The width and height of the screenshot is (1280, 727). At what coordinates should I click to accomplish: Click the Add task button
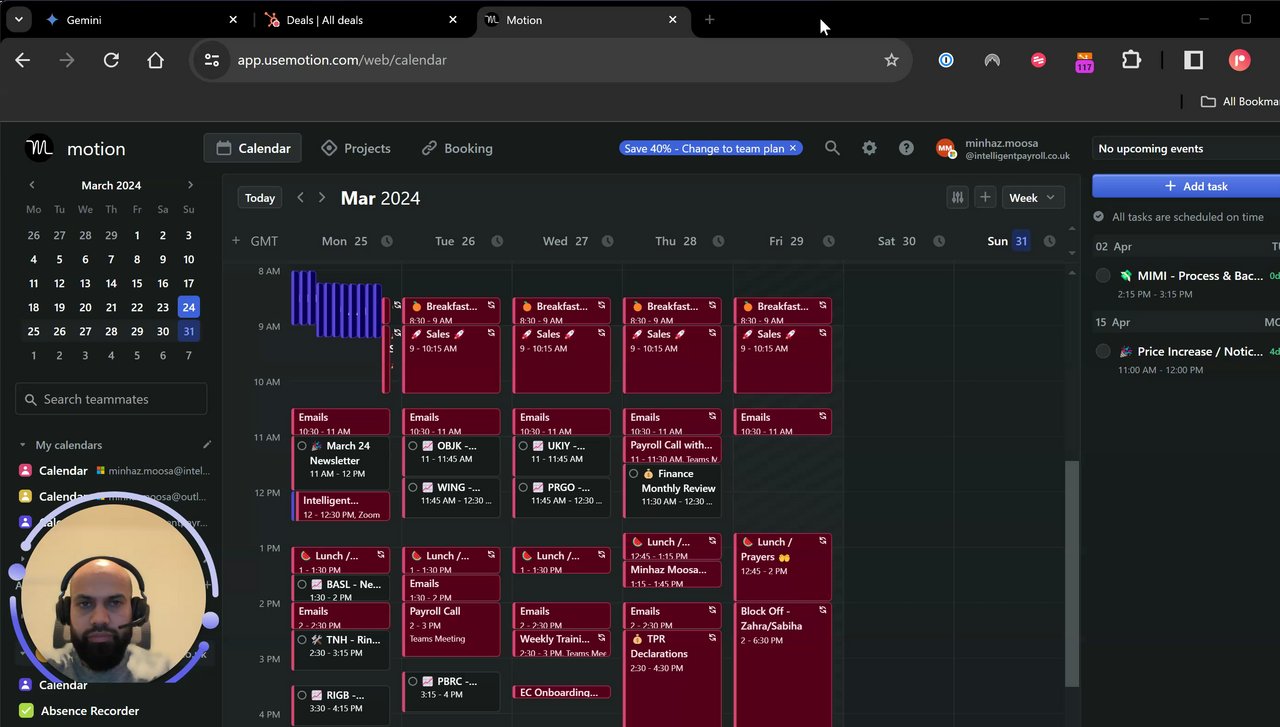[1186, 186]
